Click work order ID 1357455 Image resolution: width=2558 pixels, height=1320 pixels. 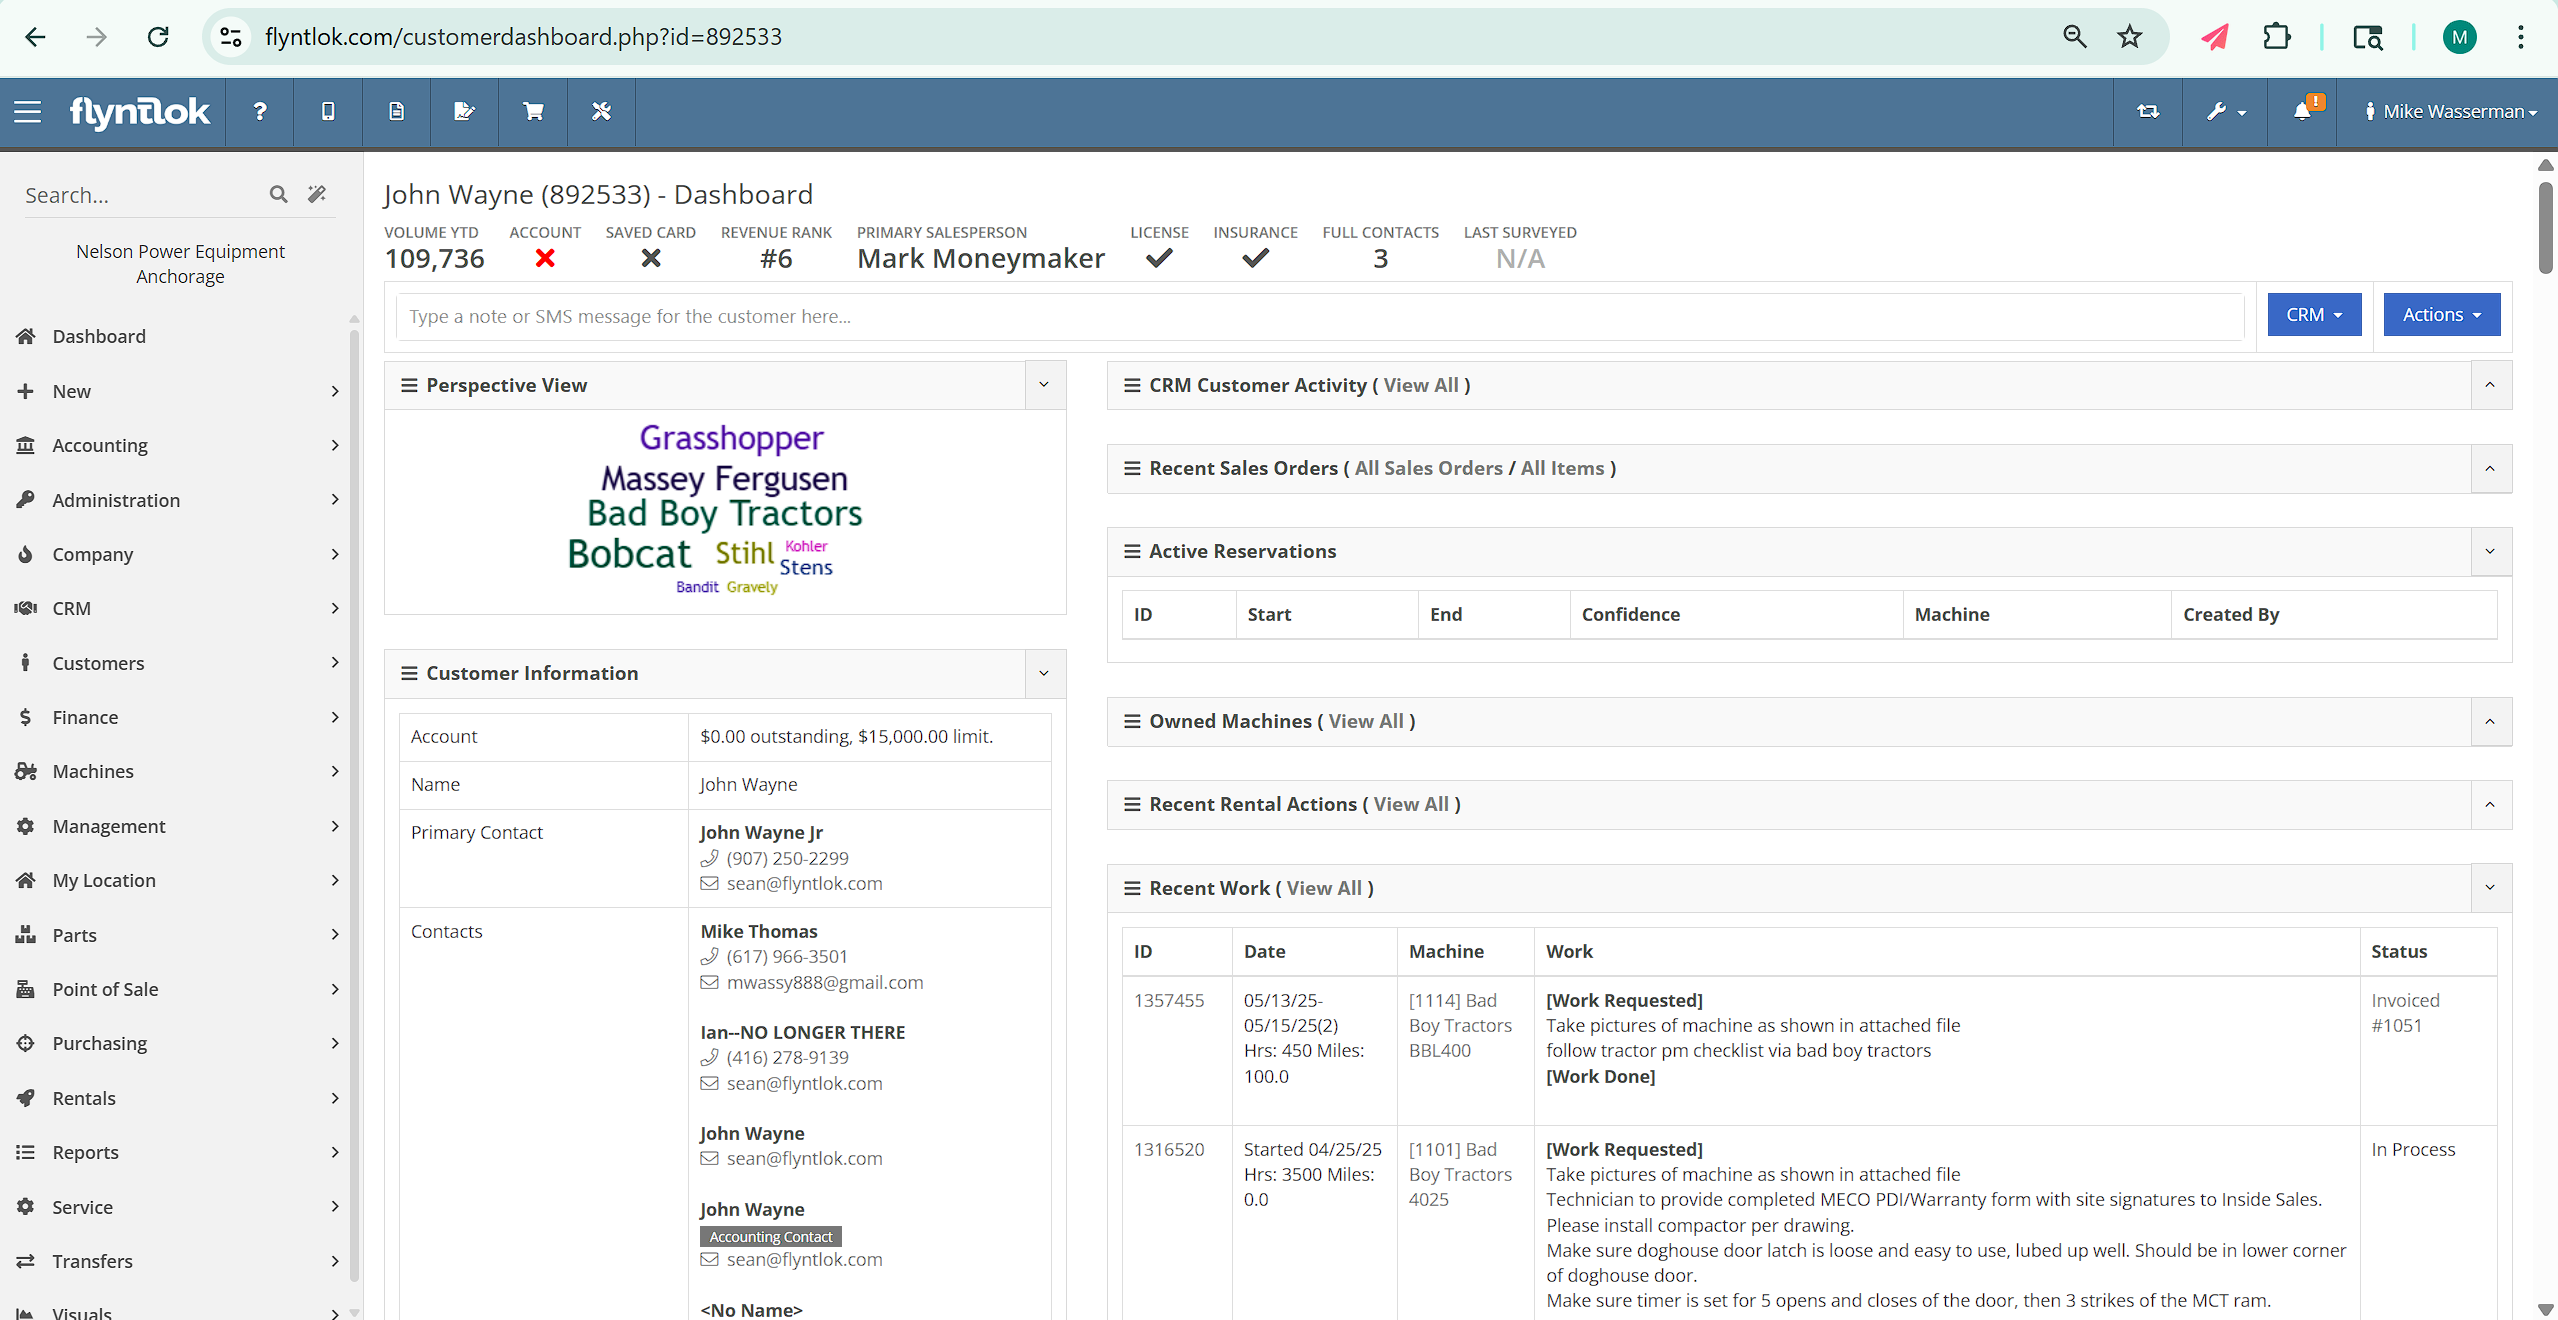[1169, 1000]
